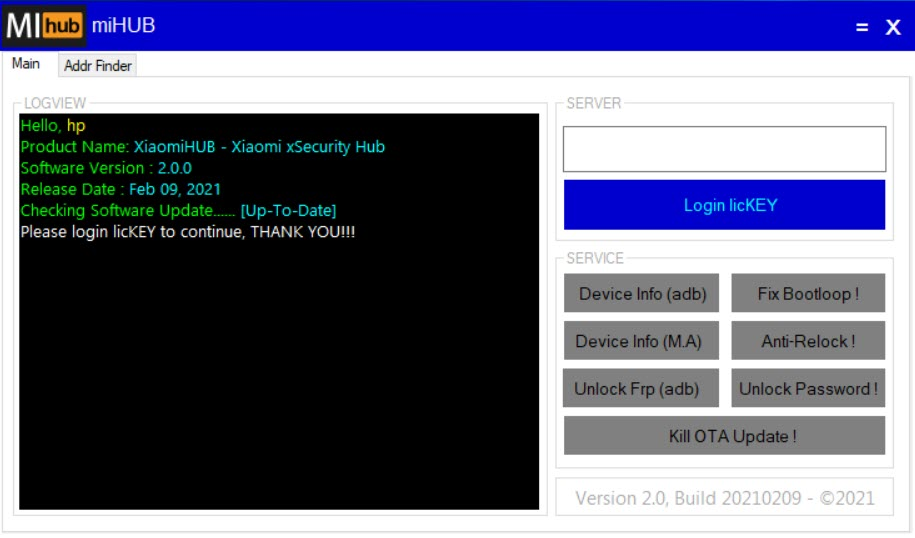Start Unlock Frp (adb)
Viewport: 915px width, 538px height.
click(x=641, y=388)
